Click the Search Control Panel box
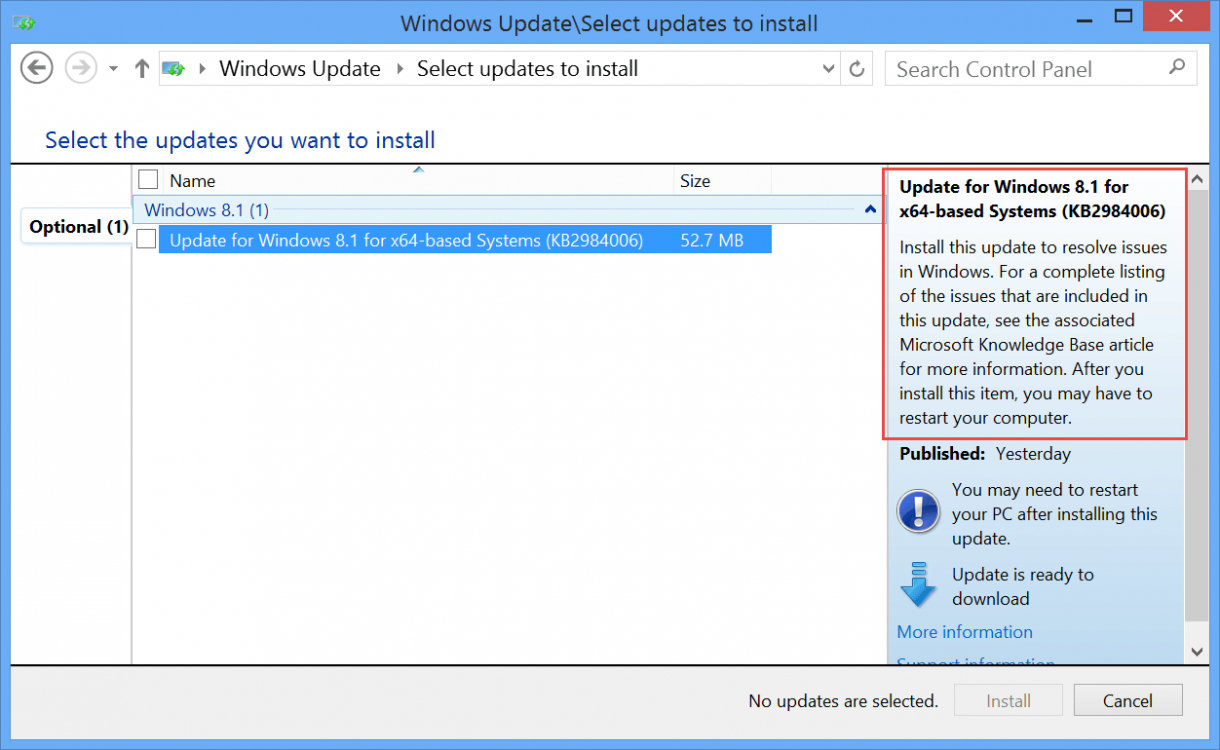The image size is (1220, 750). point(1041,69)
